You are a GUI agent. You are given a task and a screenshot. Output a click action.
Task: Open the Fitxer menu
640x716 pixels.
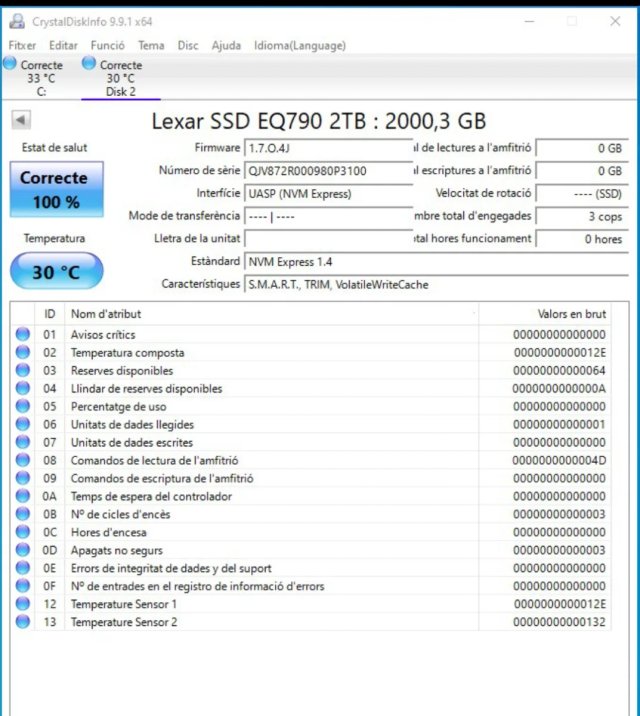[x=22, y=46]
